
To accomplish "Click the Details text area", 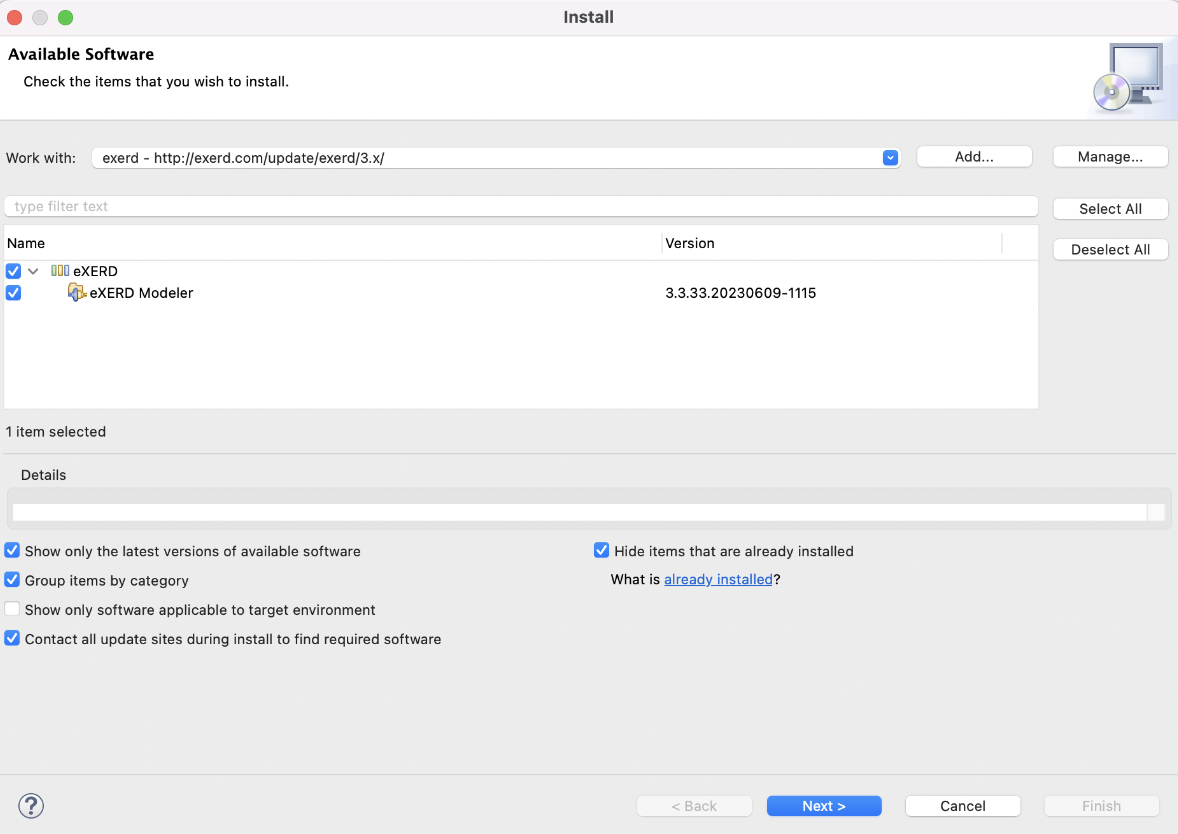I will pos(579,512).
